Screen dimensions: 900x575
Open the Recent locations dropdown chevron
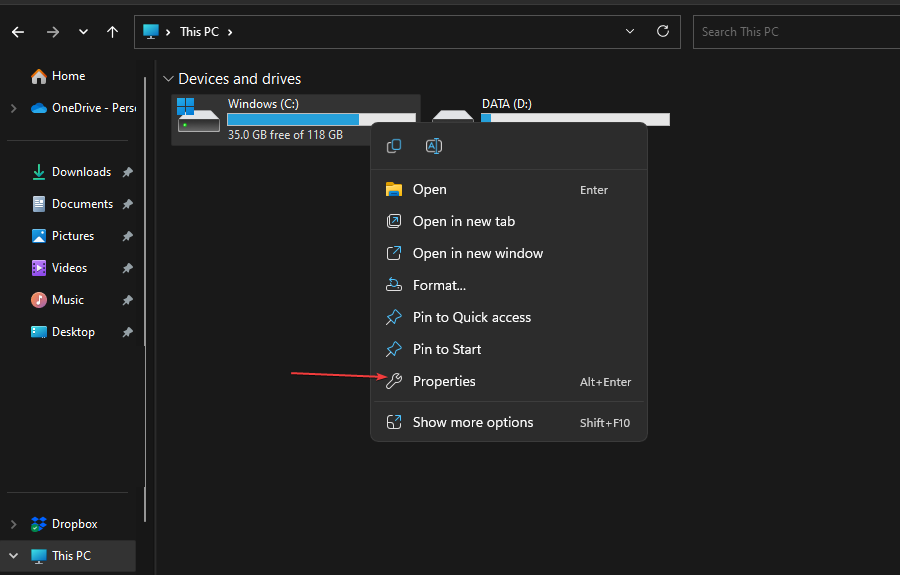click(x=83, y=32)
